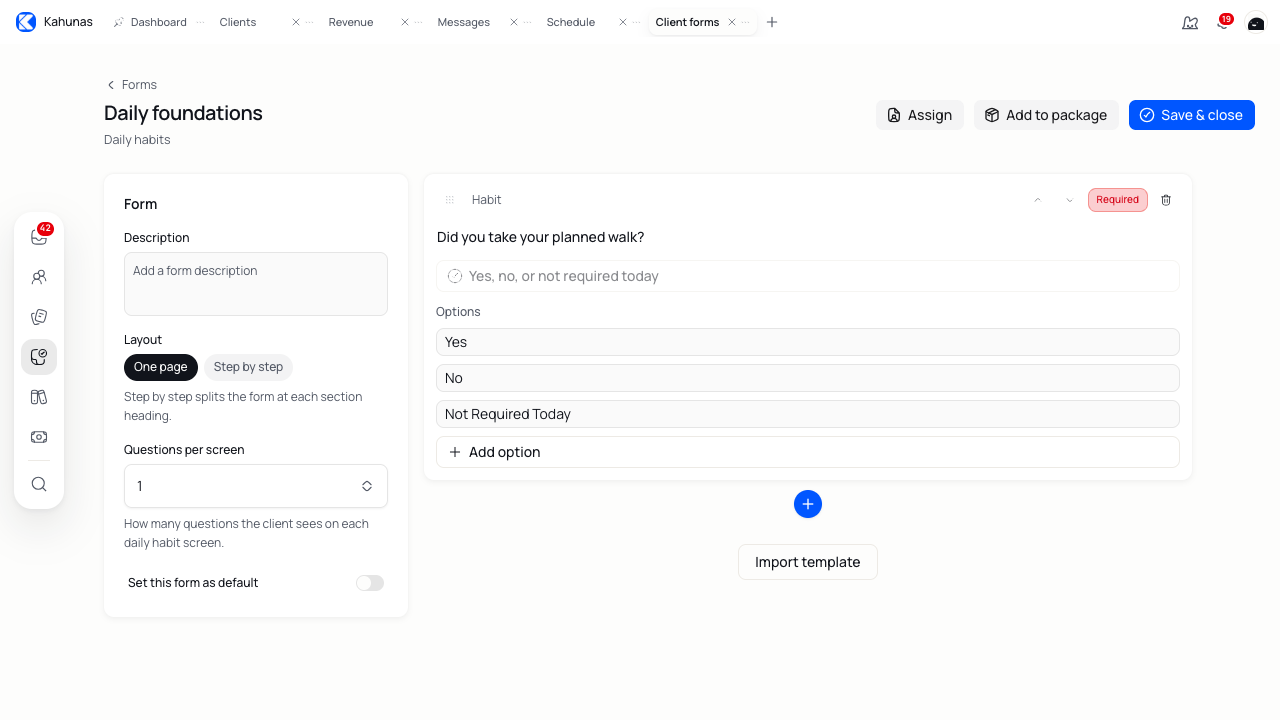
Task: Switch to the Schedule tab
Action: pos(571,22)
